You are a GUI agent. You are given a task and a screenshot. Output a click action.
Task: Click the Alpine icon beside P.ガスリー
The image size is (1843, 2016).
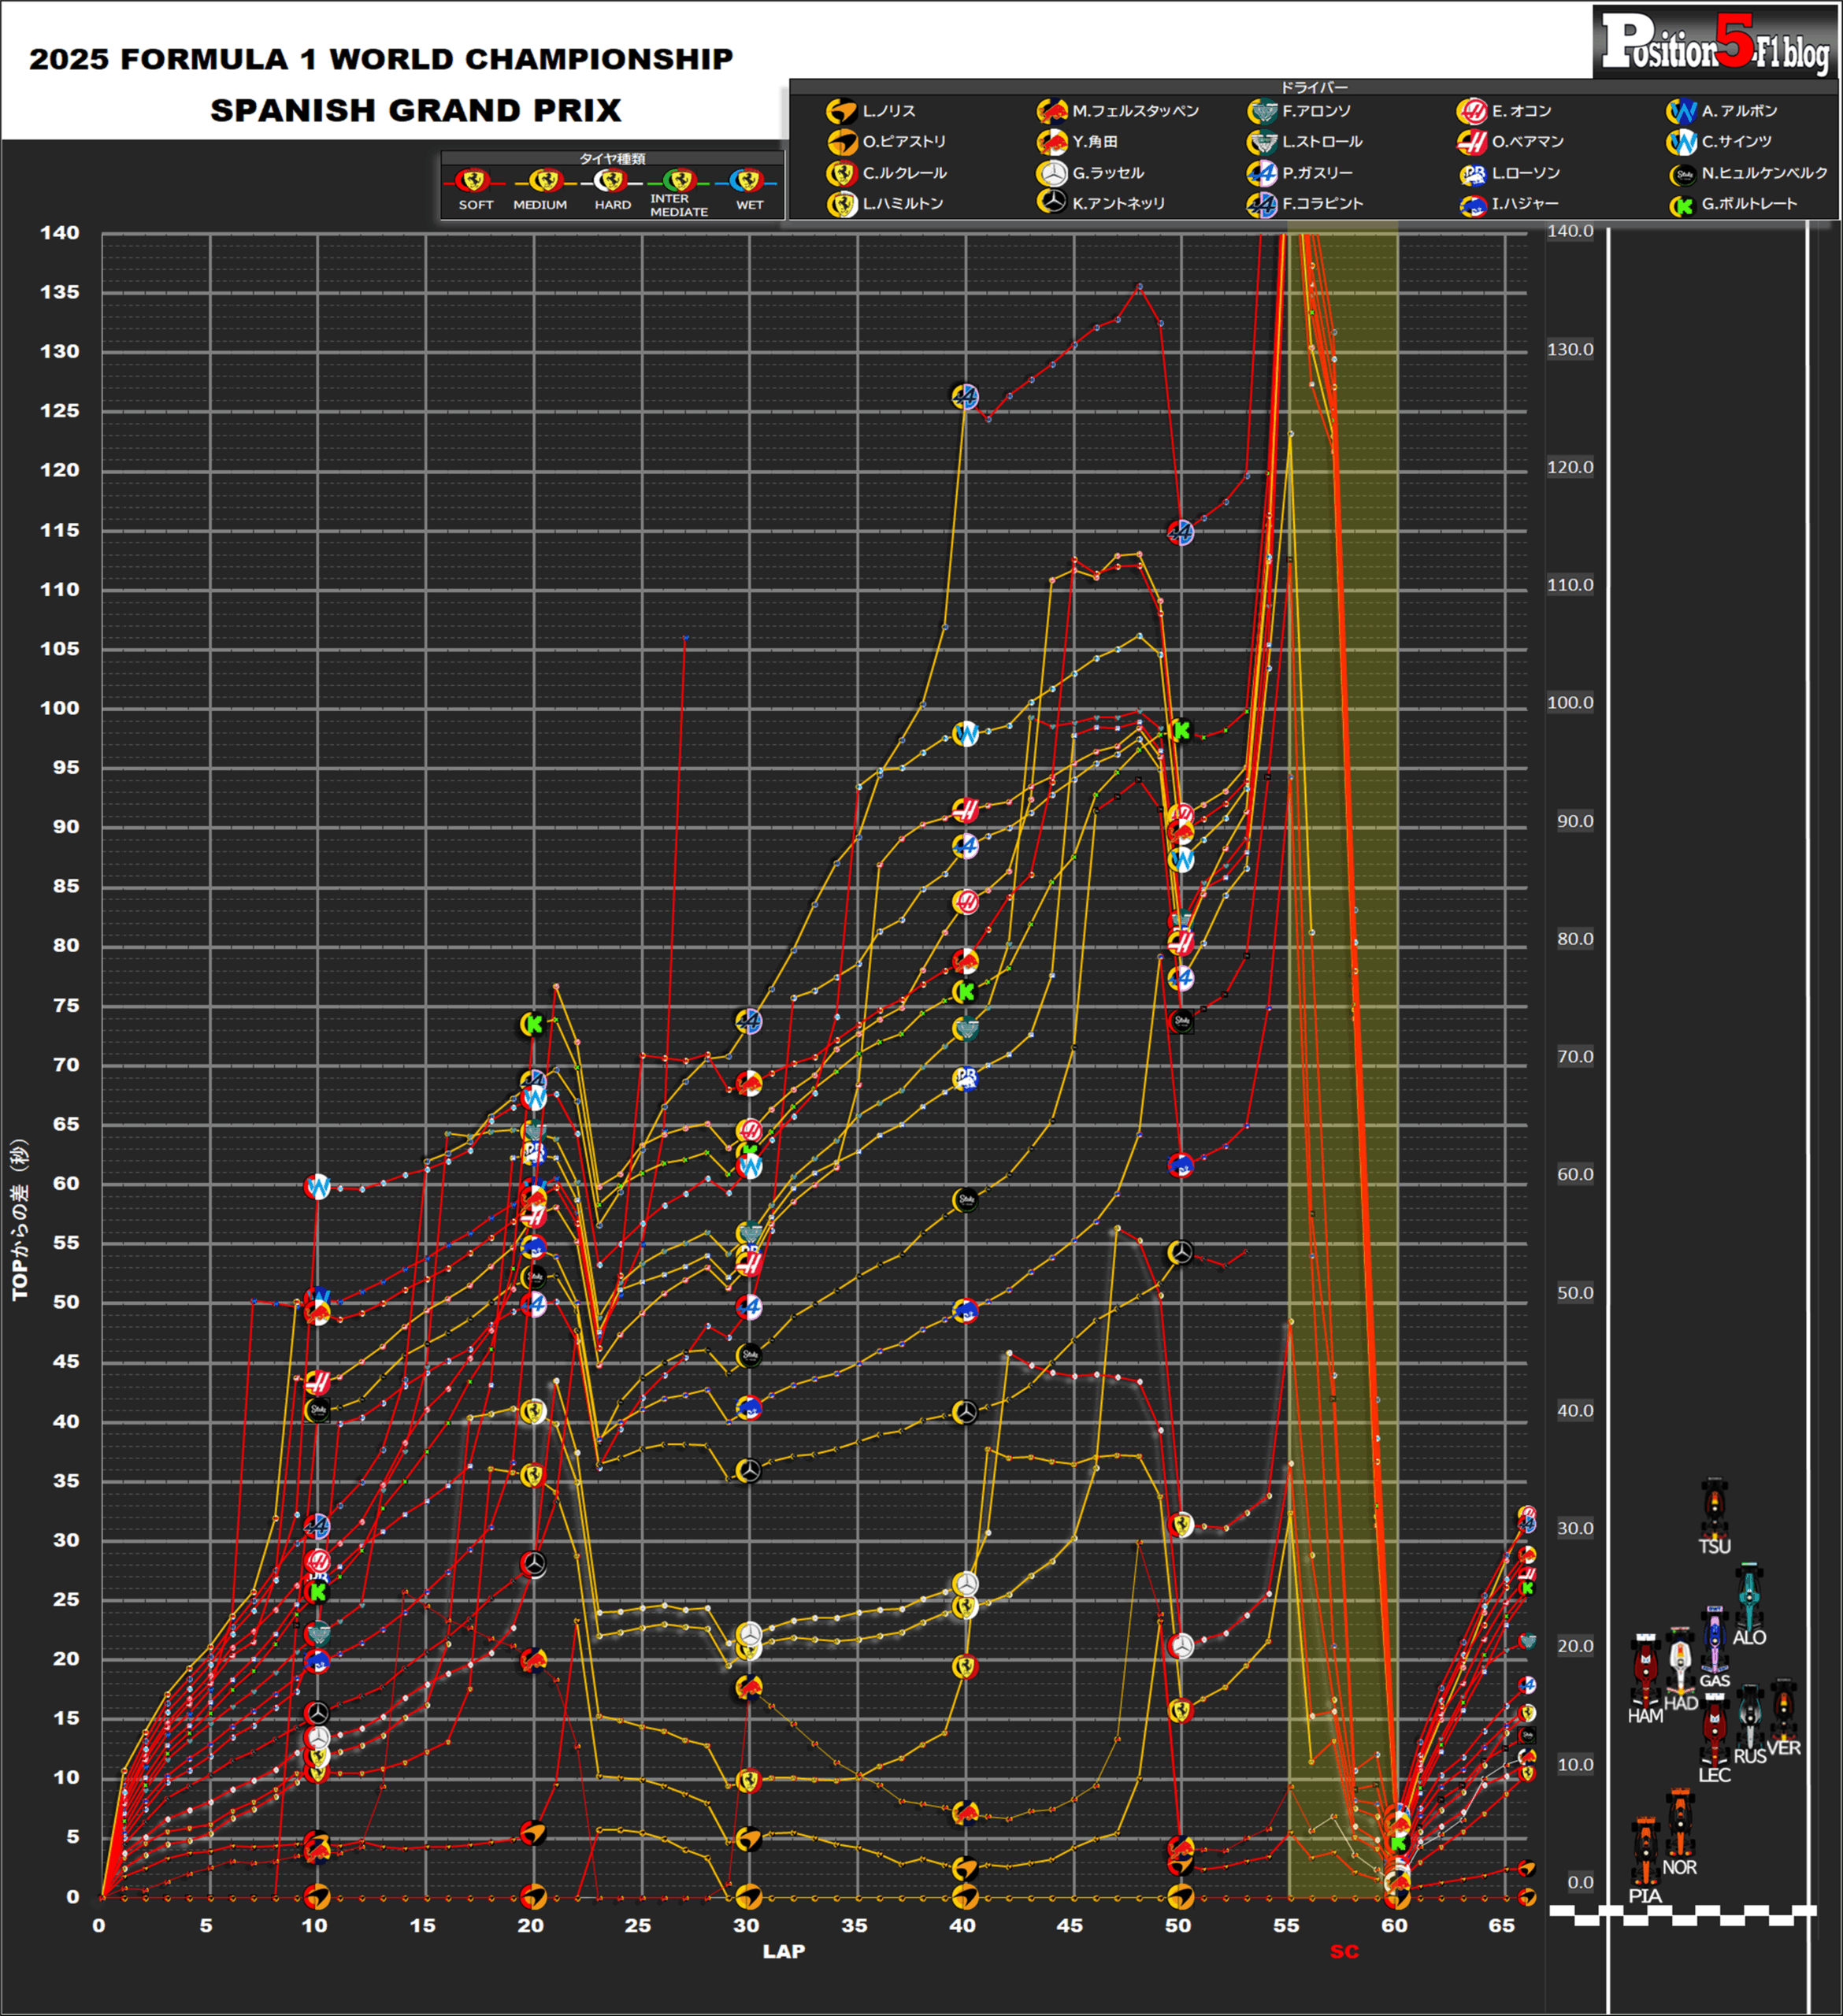tap(1263, 173)
